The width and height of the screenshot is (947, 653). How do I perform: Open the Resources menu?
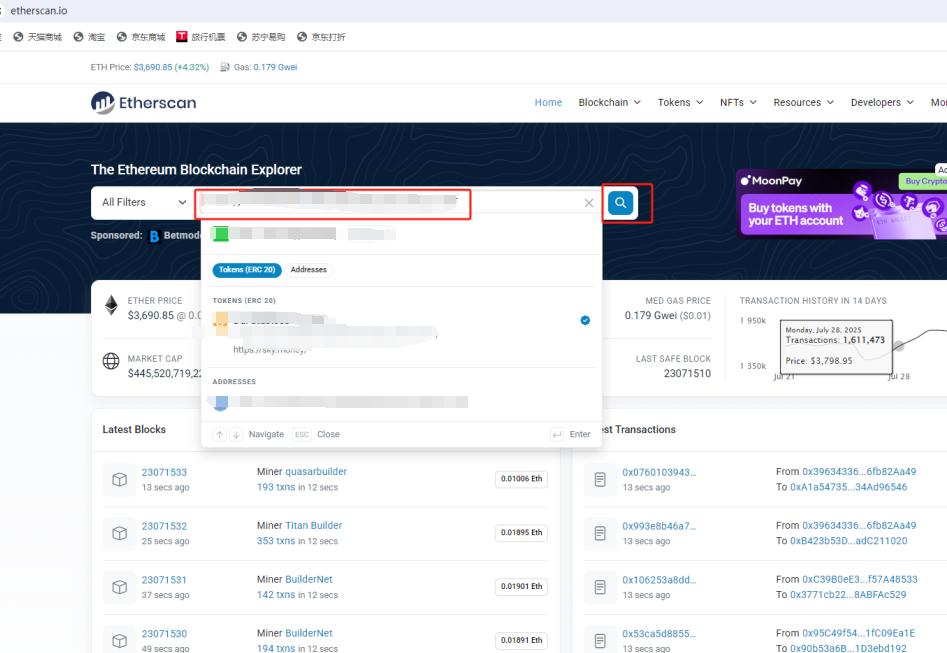click(803, 102)
